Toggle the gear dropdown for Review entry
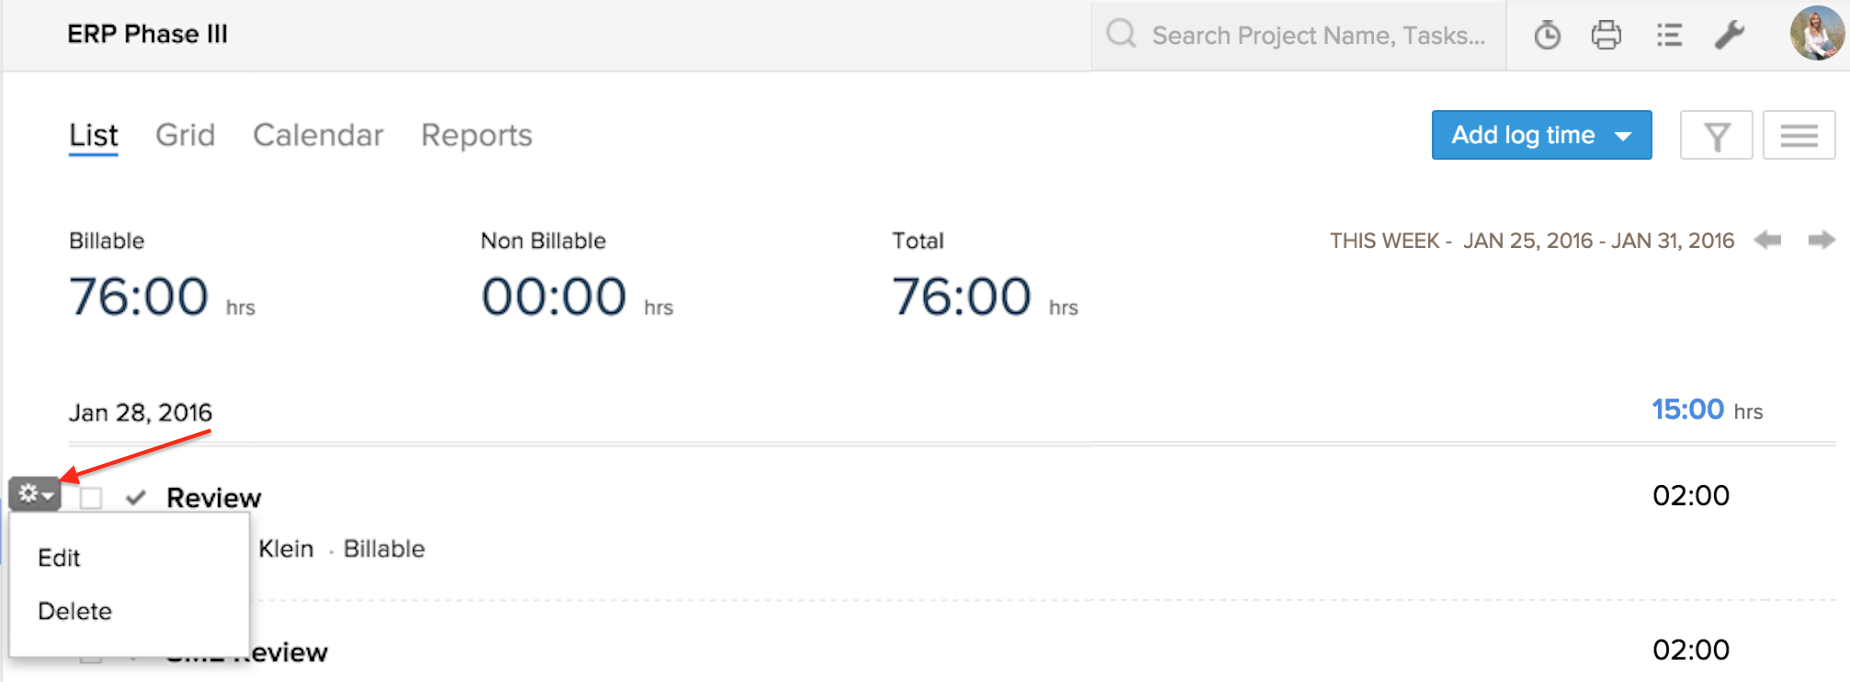This screenshot has width=1850, height=682. pyautogui.click(x=35, y=494)
